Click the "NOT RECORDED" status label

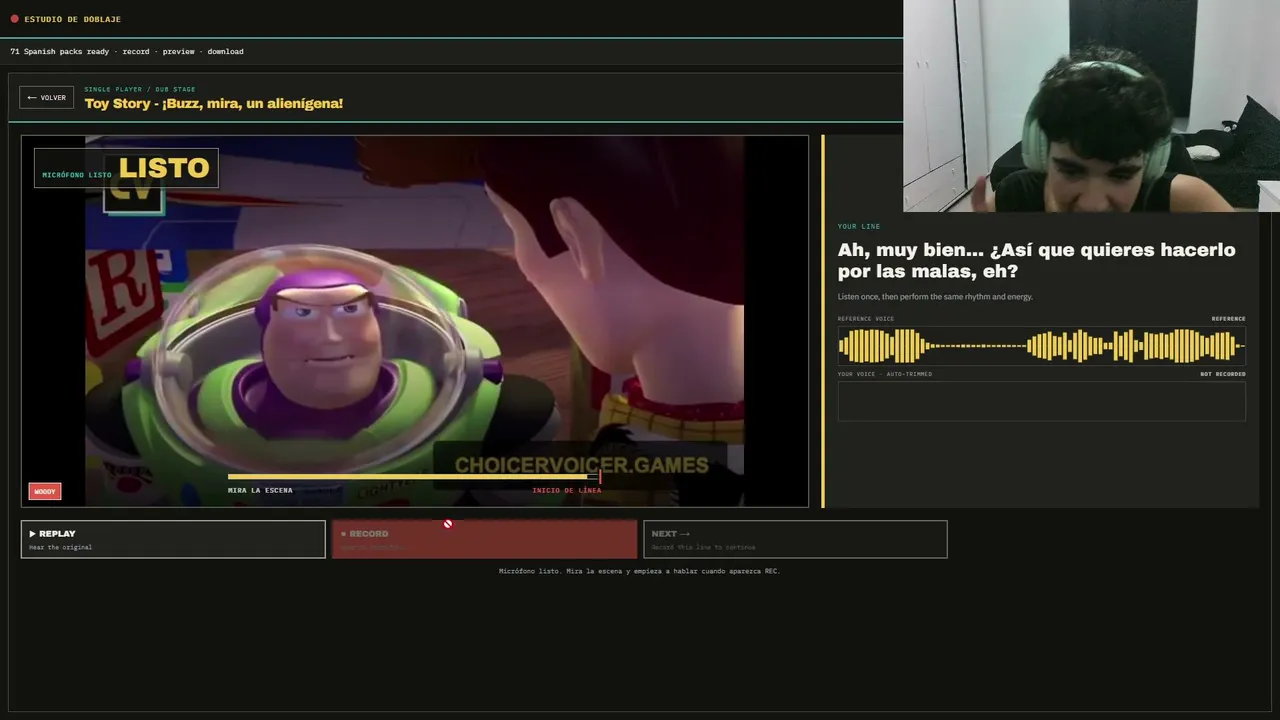[1223, 374]
